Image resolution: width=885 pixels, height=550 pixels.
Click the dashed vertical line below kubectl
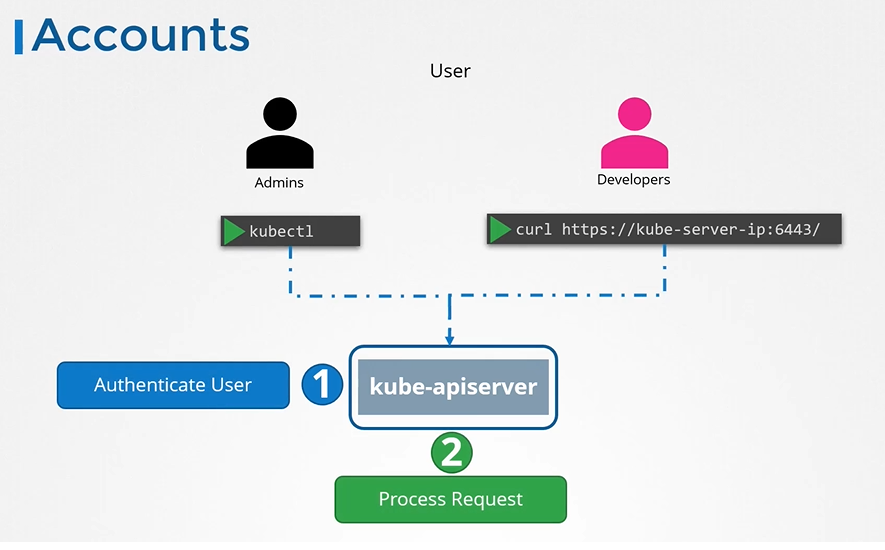coord(290,270)
